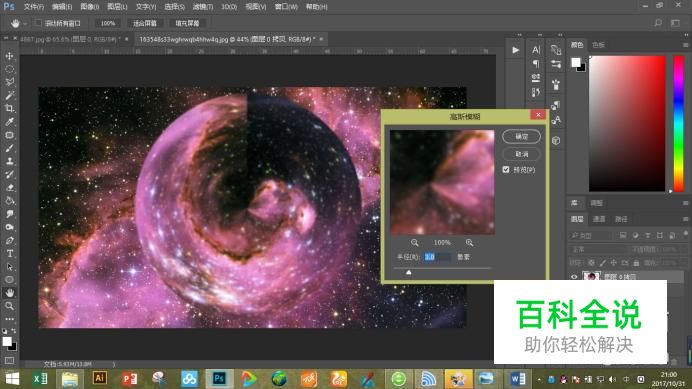Open the Image menu
Image resolution: width=692 pixels, height=389 pixels.
pos(90,7)
